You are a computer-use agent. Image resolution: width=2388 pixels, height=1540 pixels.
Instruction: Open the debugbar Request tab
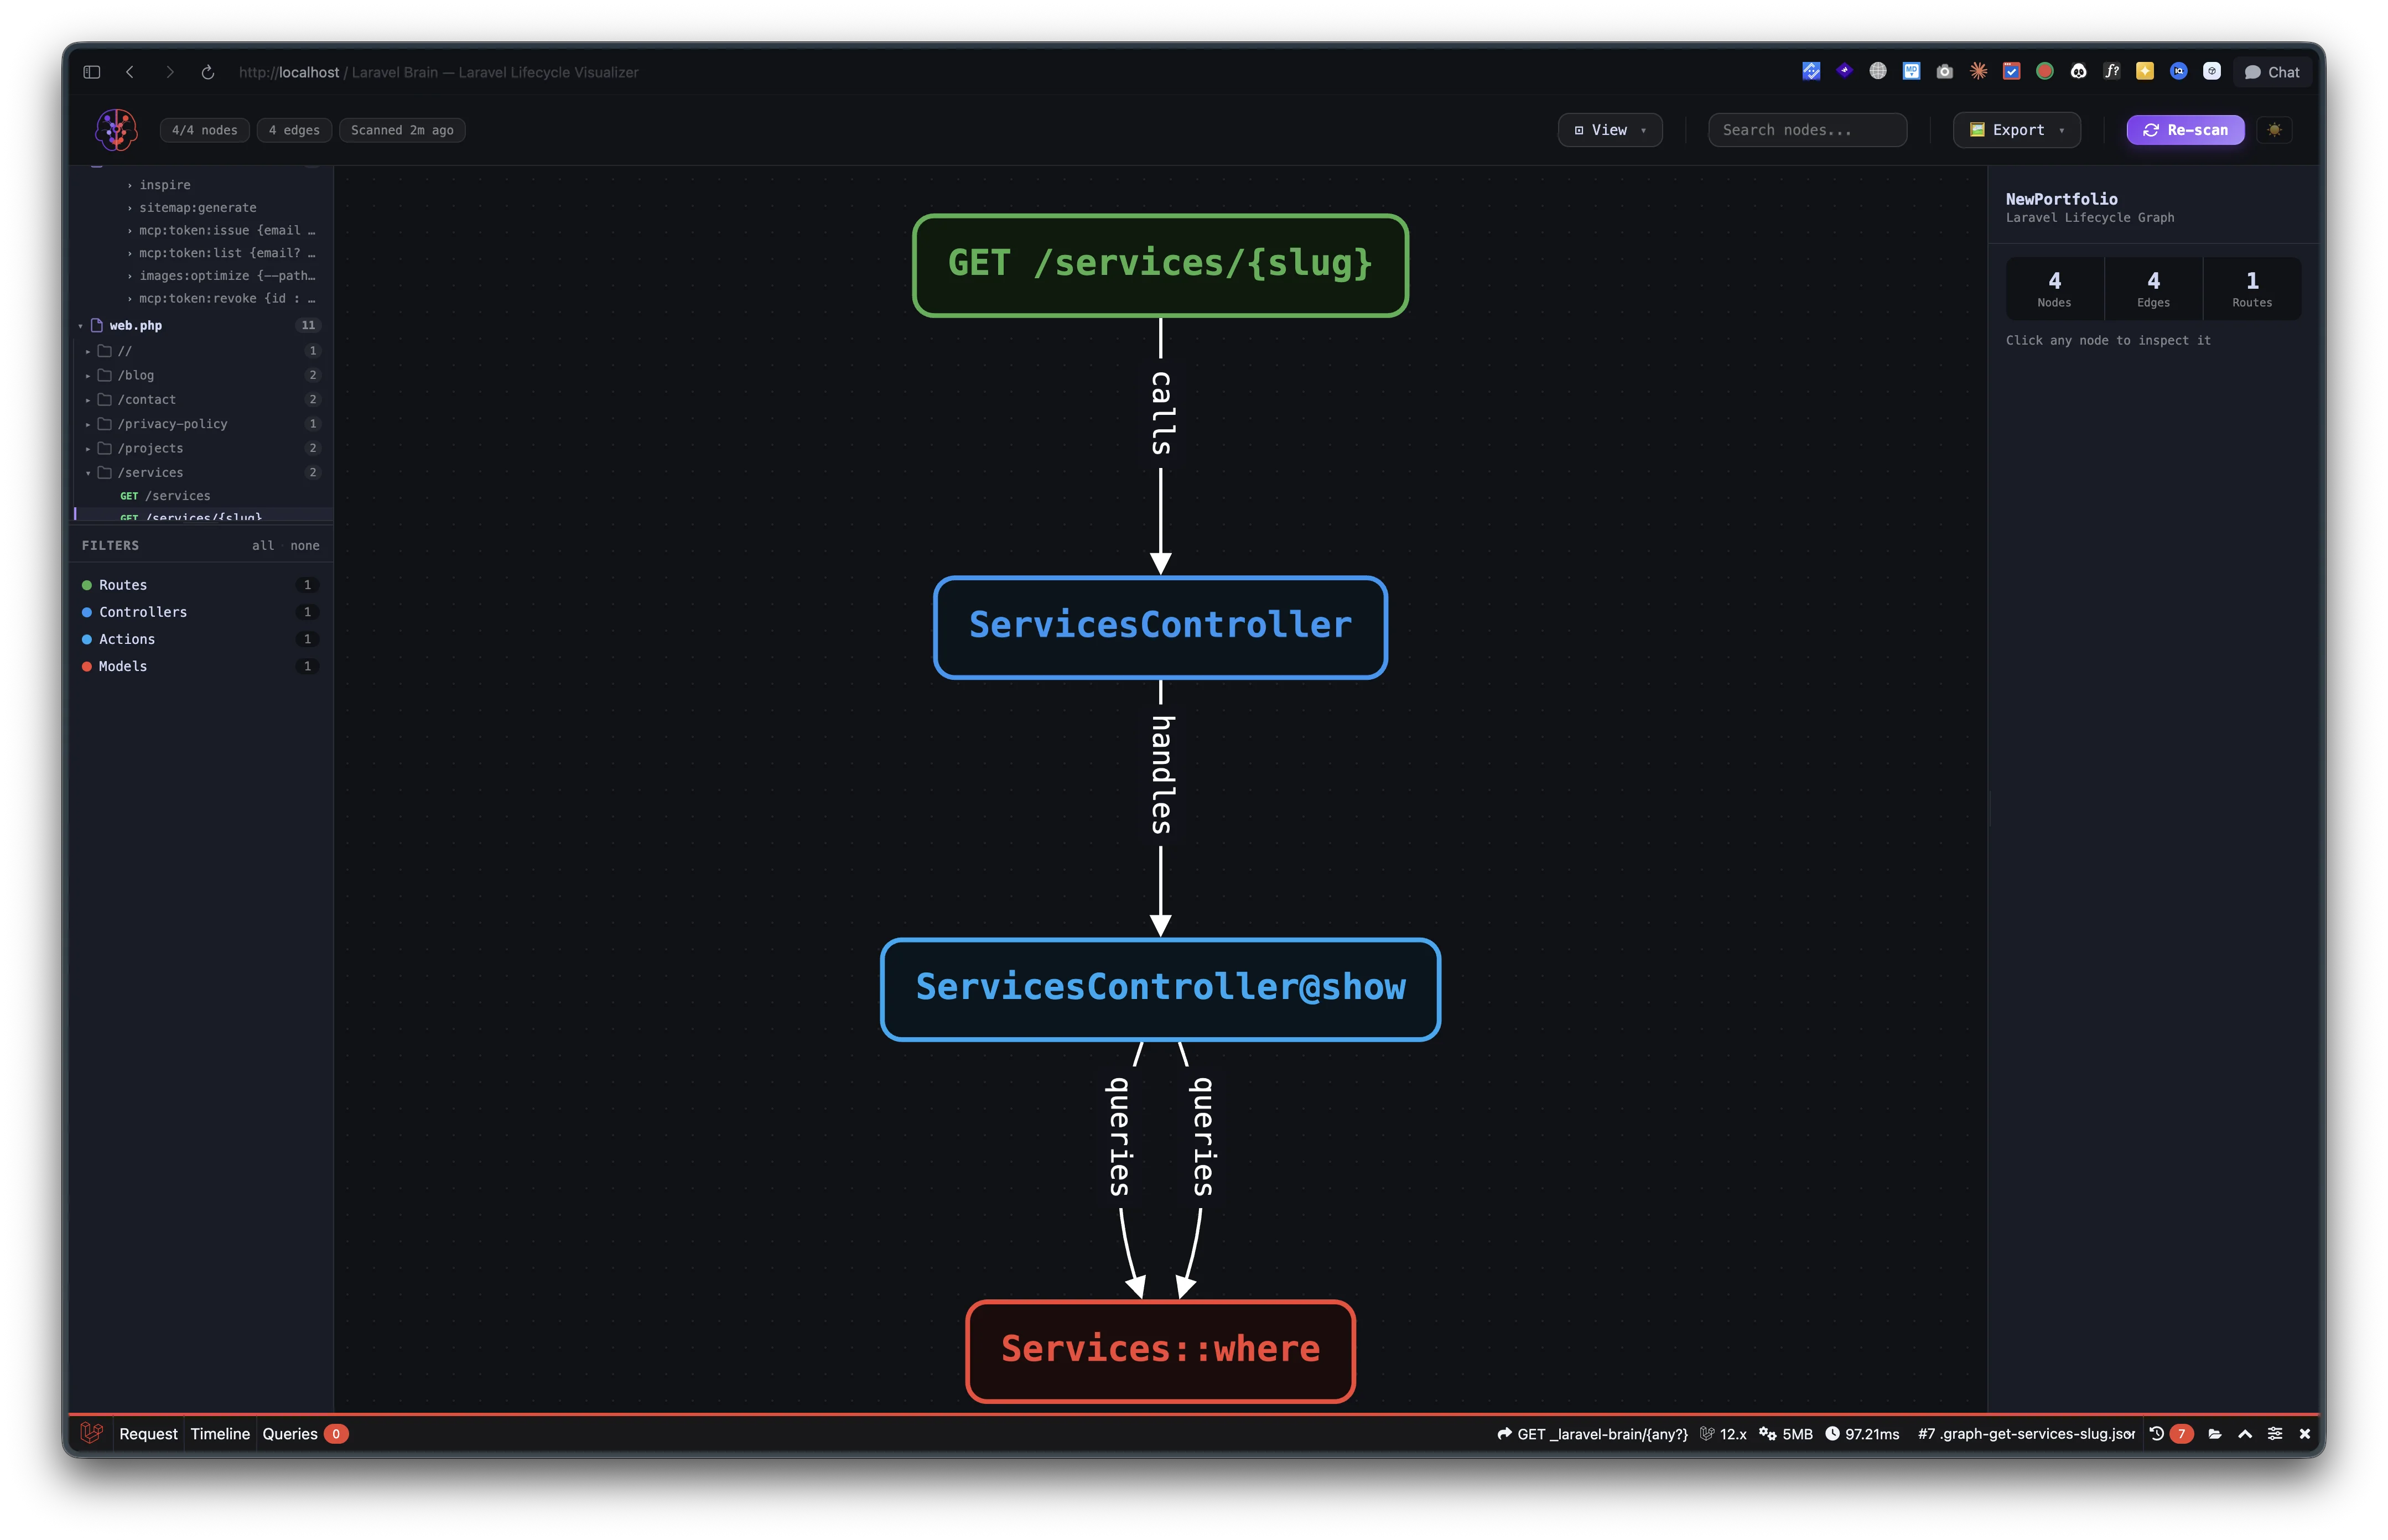point(148,1433)
